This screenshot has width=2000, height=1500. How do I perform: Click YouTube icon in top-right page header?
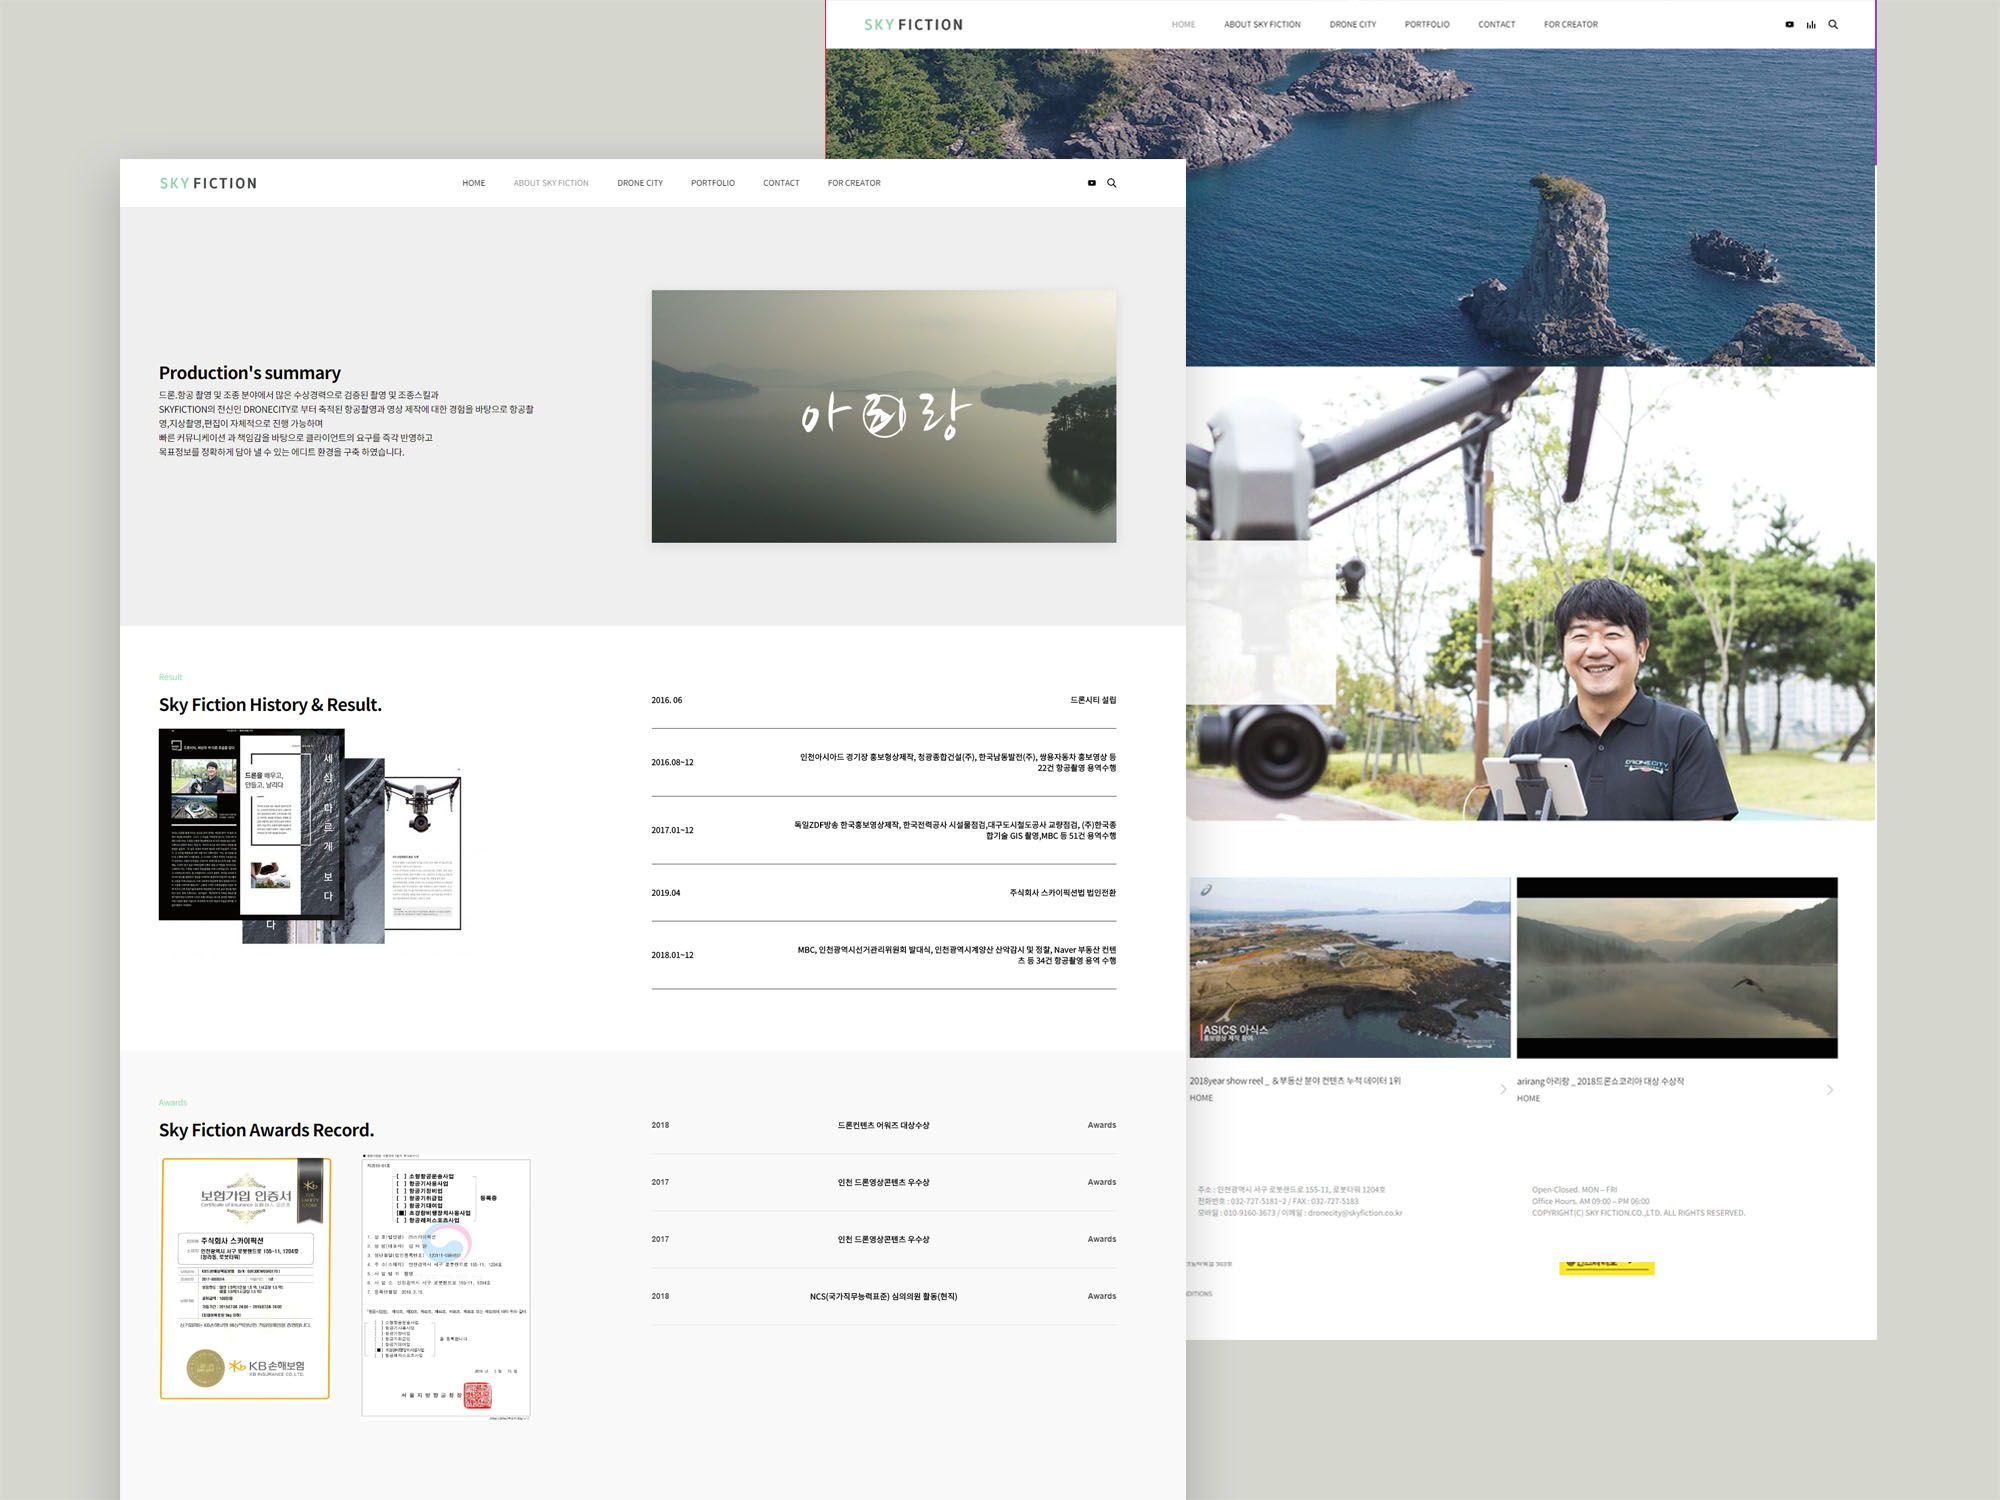pos(1789,25)
